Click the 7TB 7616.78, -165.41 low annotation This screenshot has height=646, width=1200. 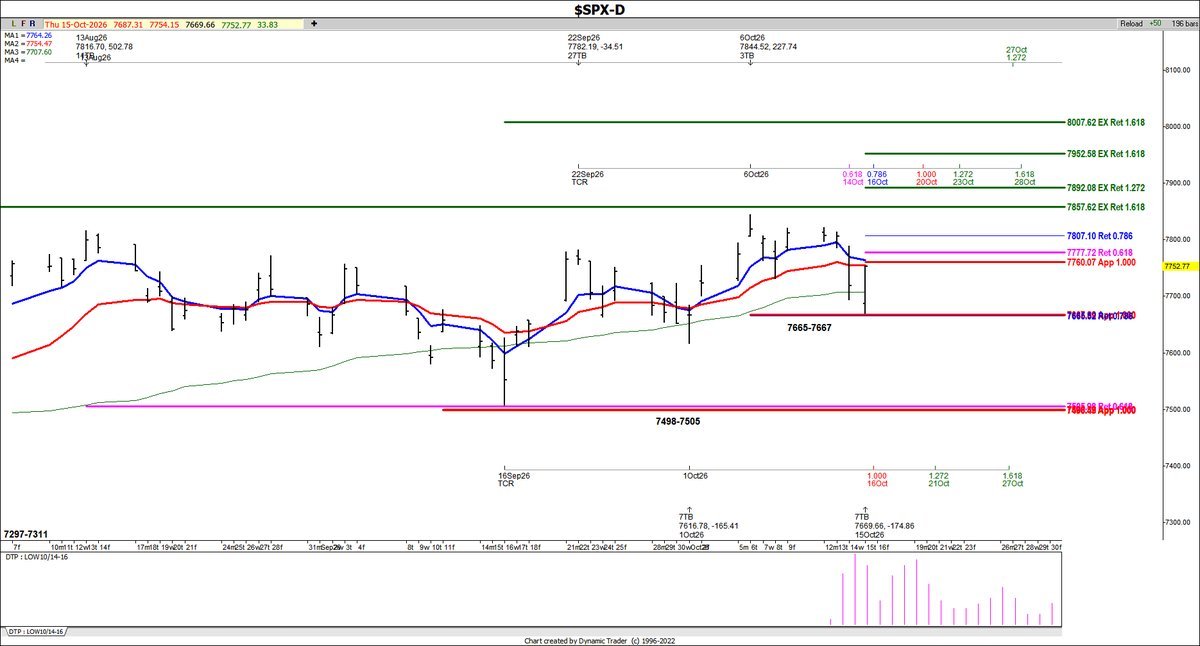[x=708, y=526]
